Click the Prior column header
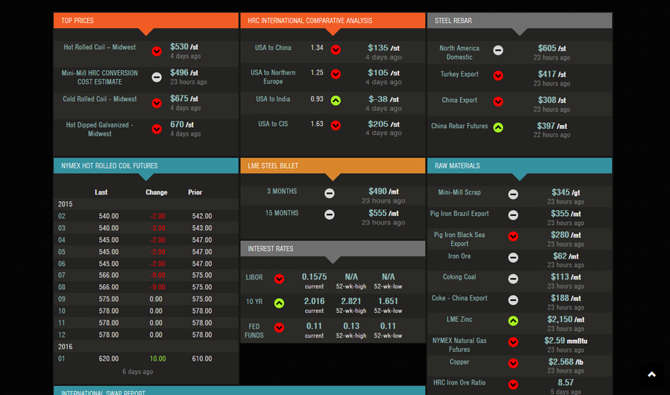The height and width of the screenshot is (395, 670). coord(195,192)
